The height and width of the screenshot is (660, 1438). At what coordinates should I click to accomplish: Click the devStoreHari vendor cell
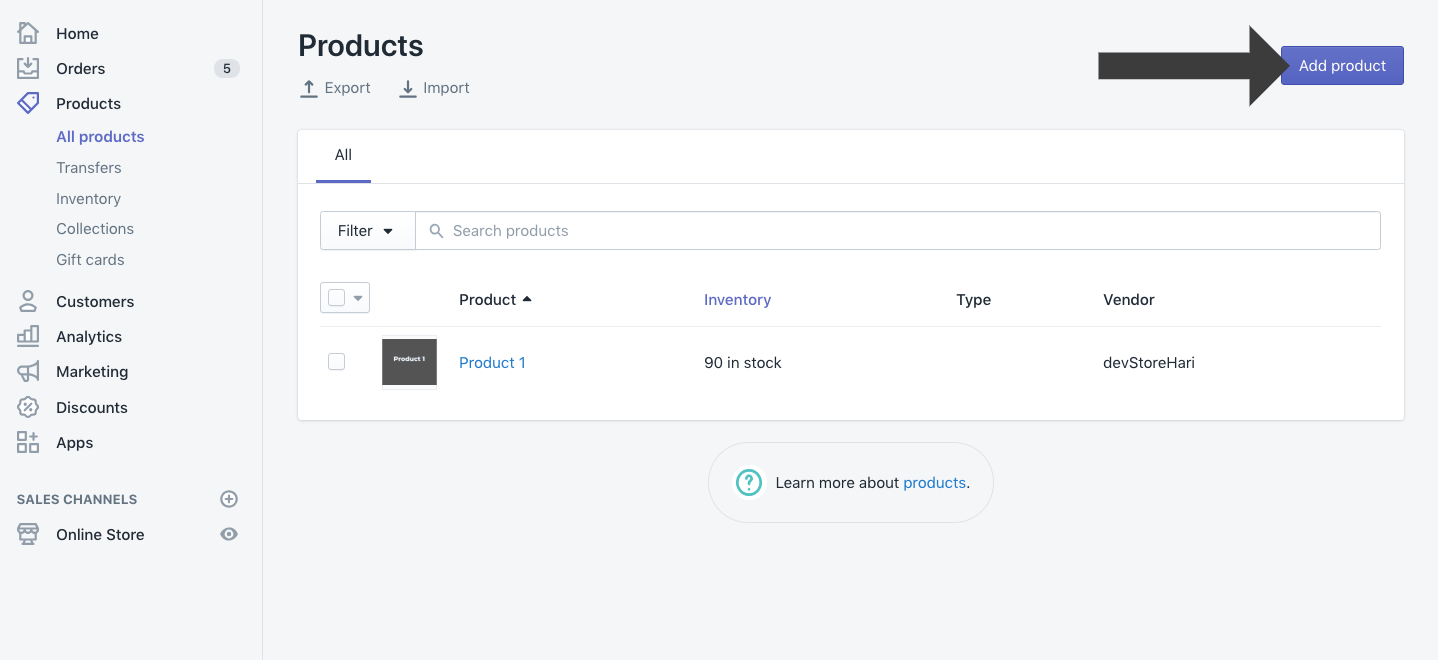point(1149,362)
